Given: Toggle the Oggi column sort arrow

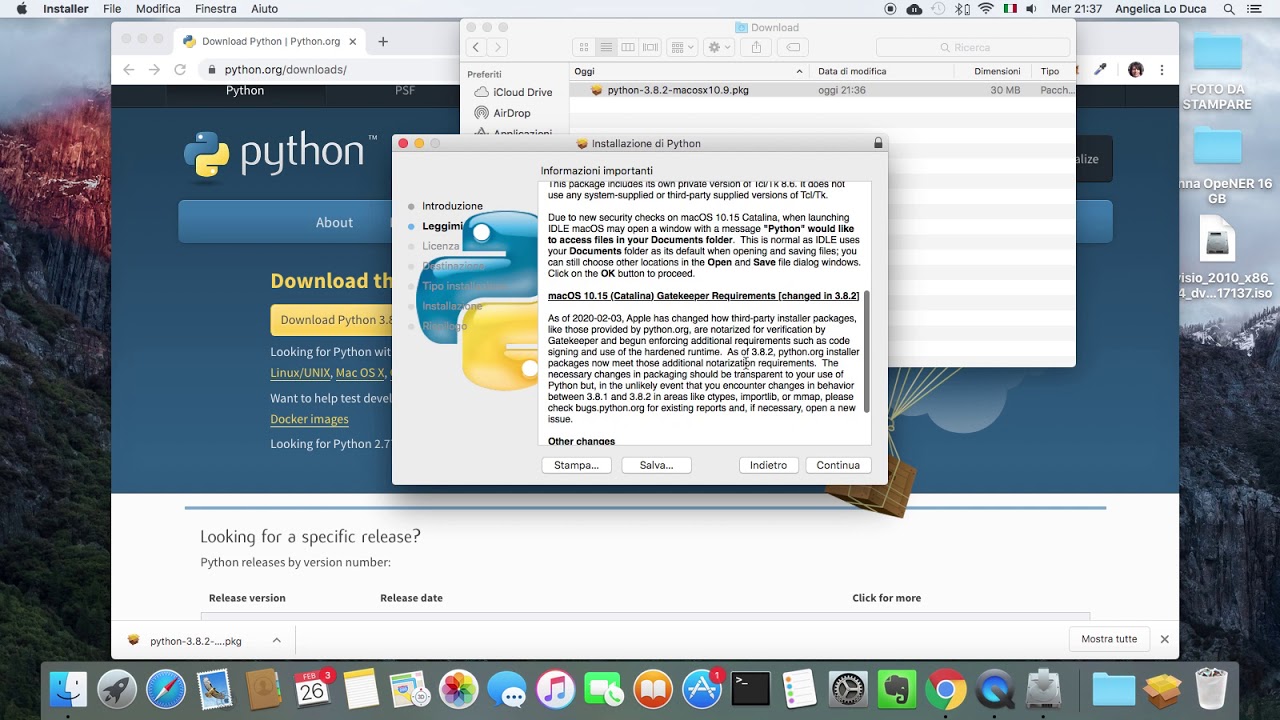Looking at the screenshot, I should 799,71.
